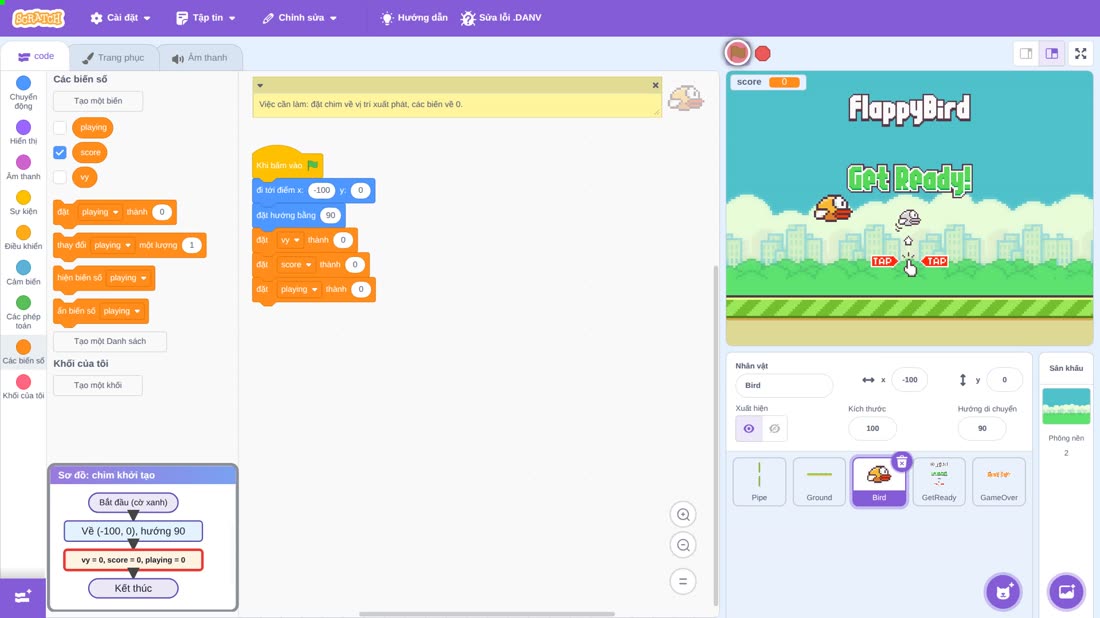The height and width of the screenshot is (618, 1100).
Task: Expand variable dropdown in 'đặt playing thành' block
Action: pos(116,212)
